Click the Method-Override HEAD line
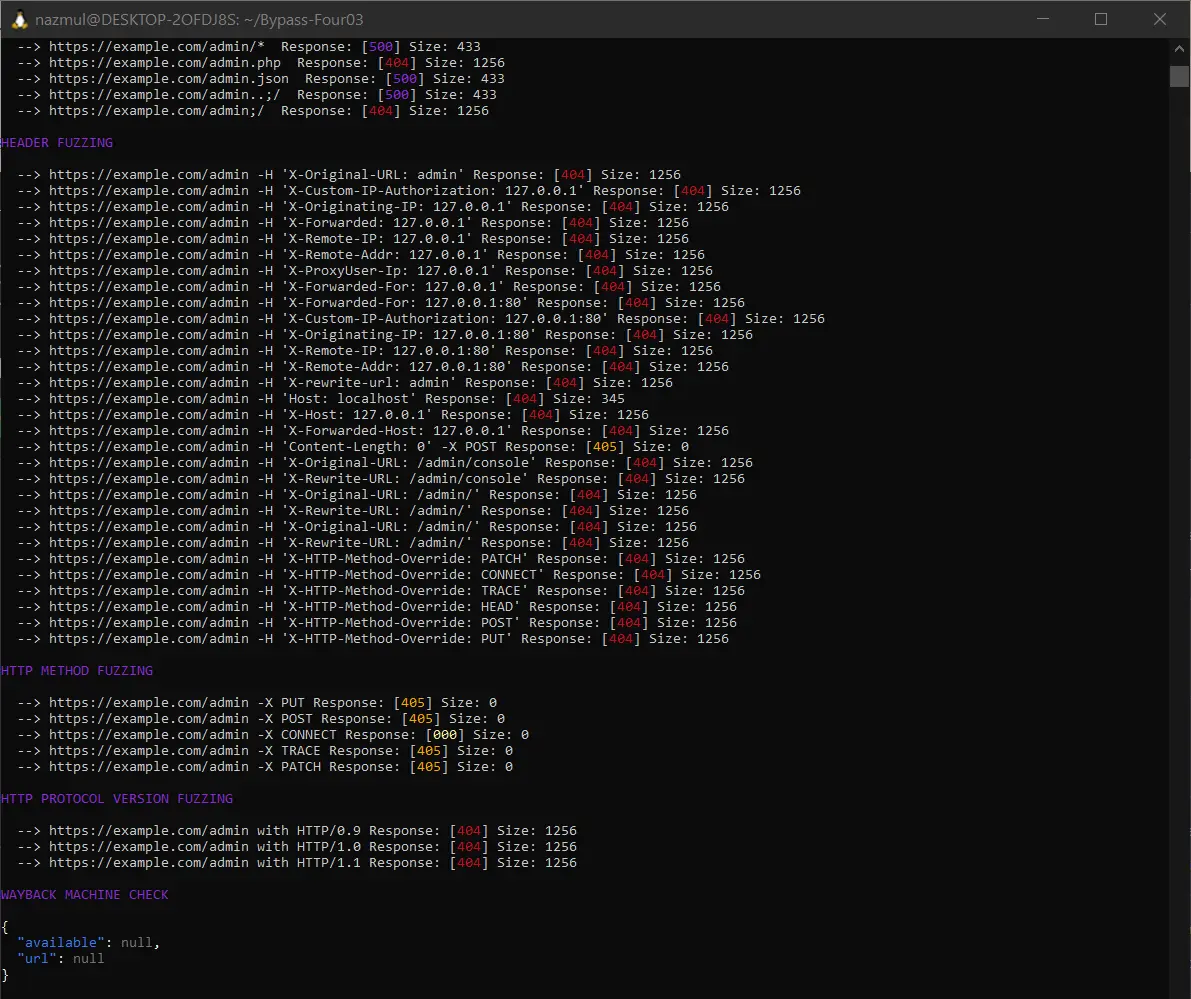Viewport: 1191px width, 999px height. 378,606
